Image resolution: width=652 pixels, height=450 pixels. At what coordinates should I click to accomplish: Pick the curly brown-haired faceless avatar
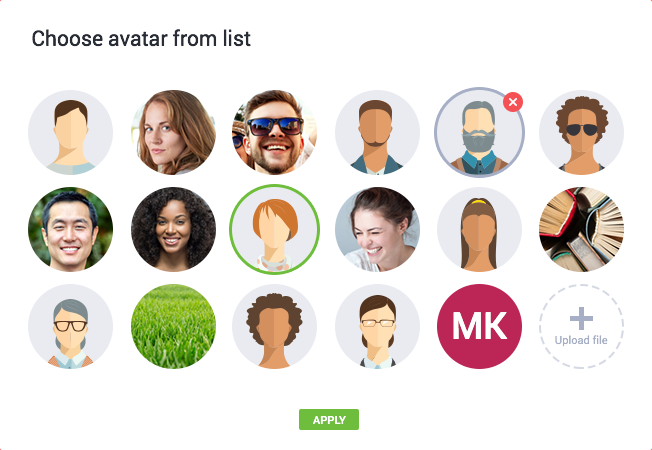[x=274, y=326]
